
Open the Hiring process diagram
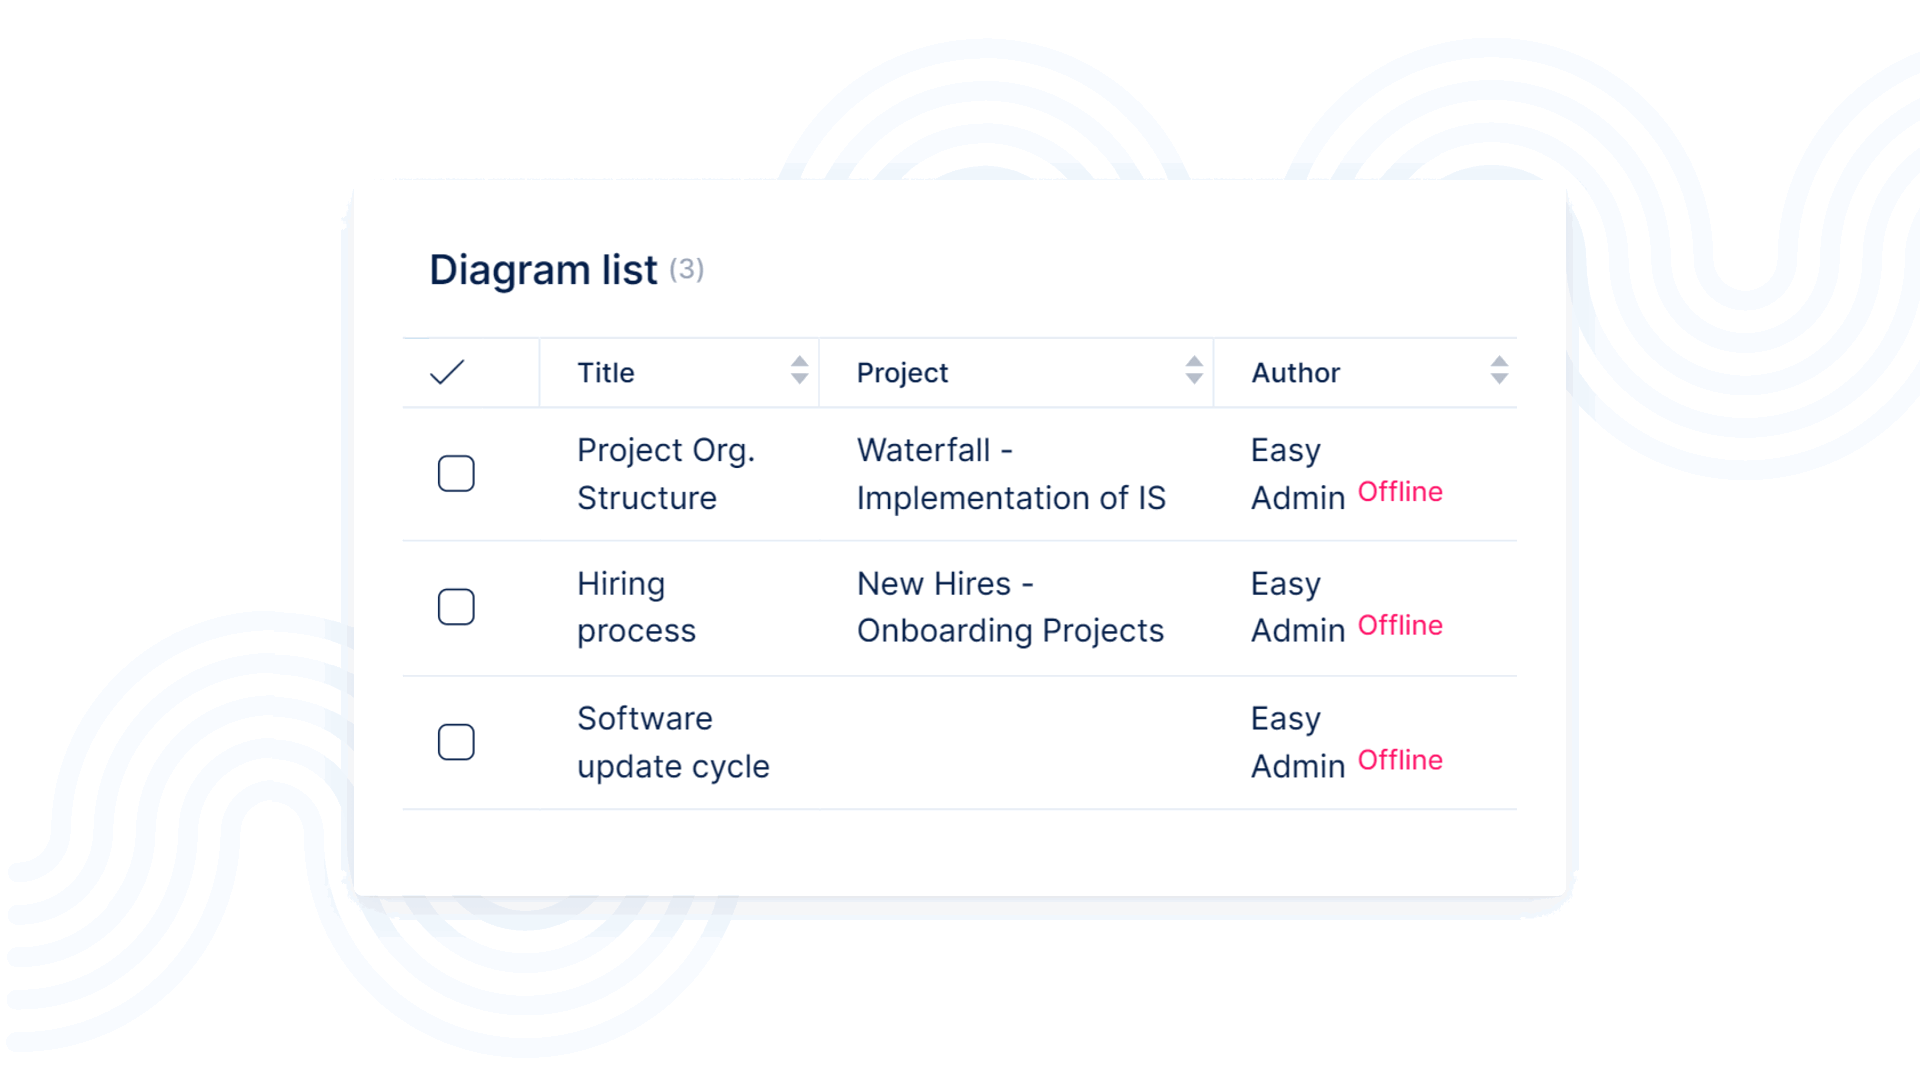click(x=636, y=607)
